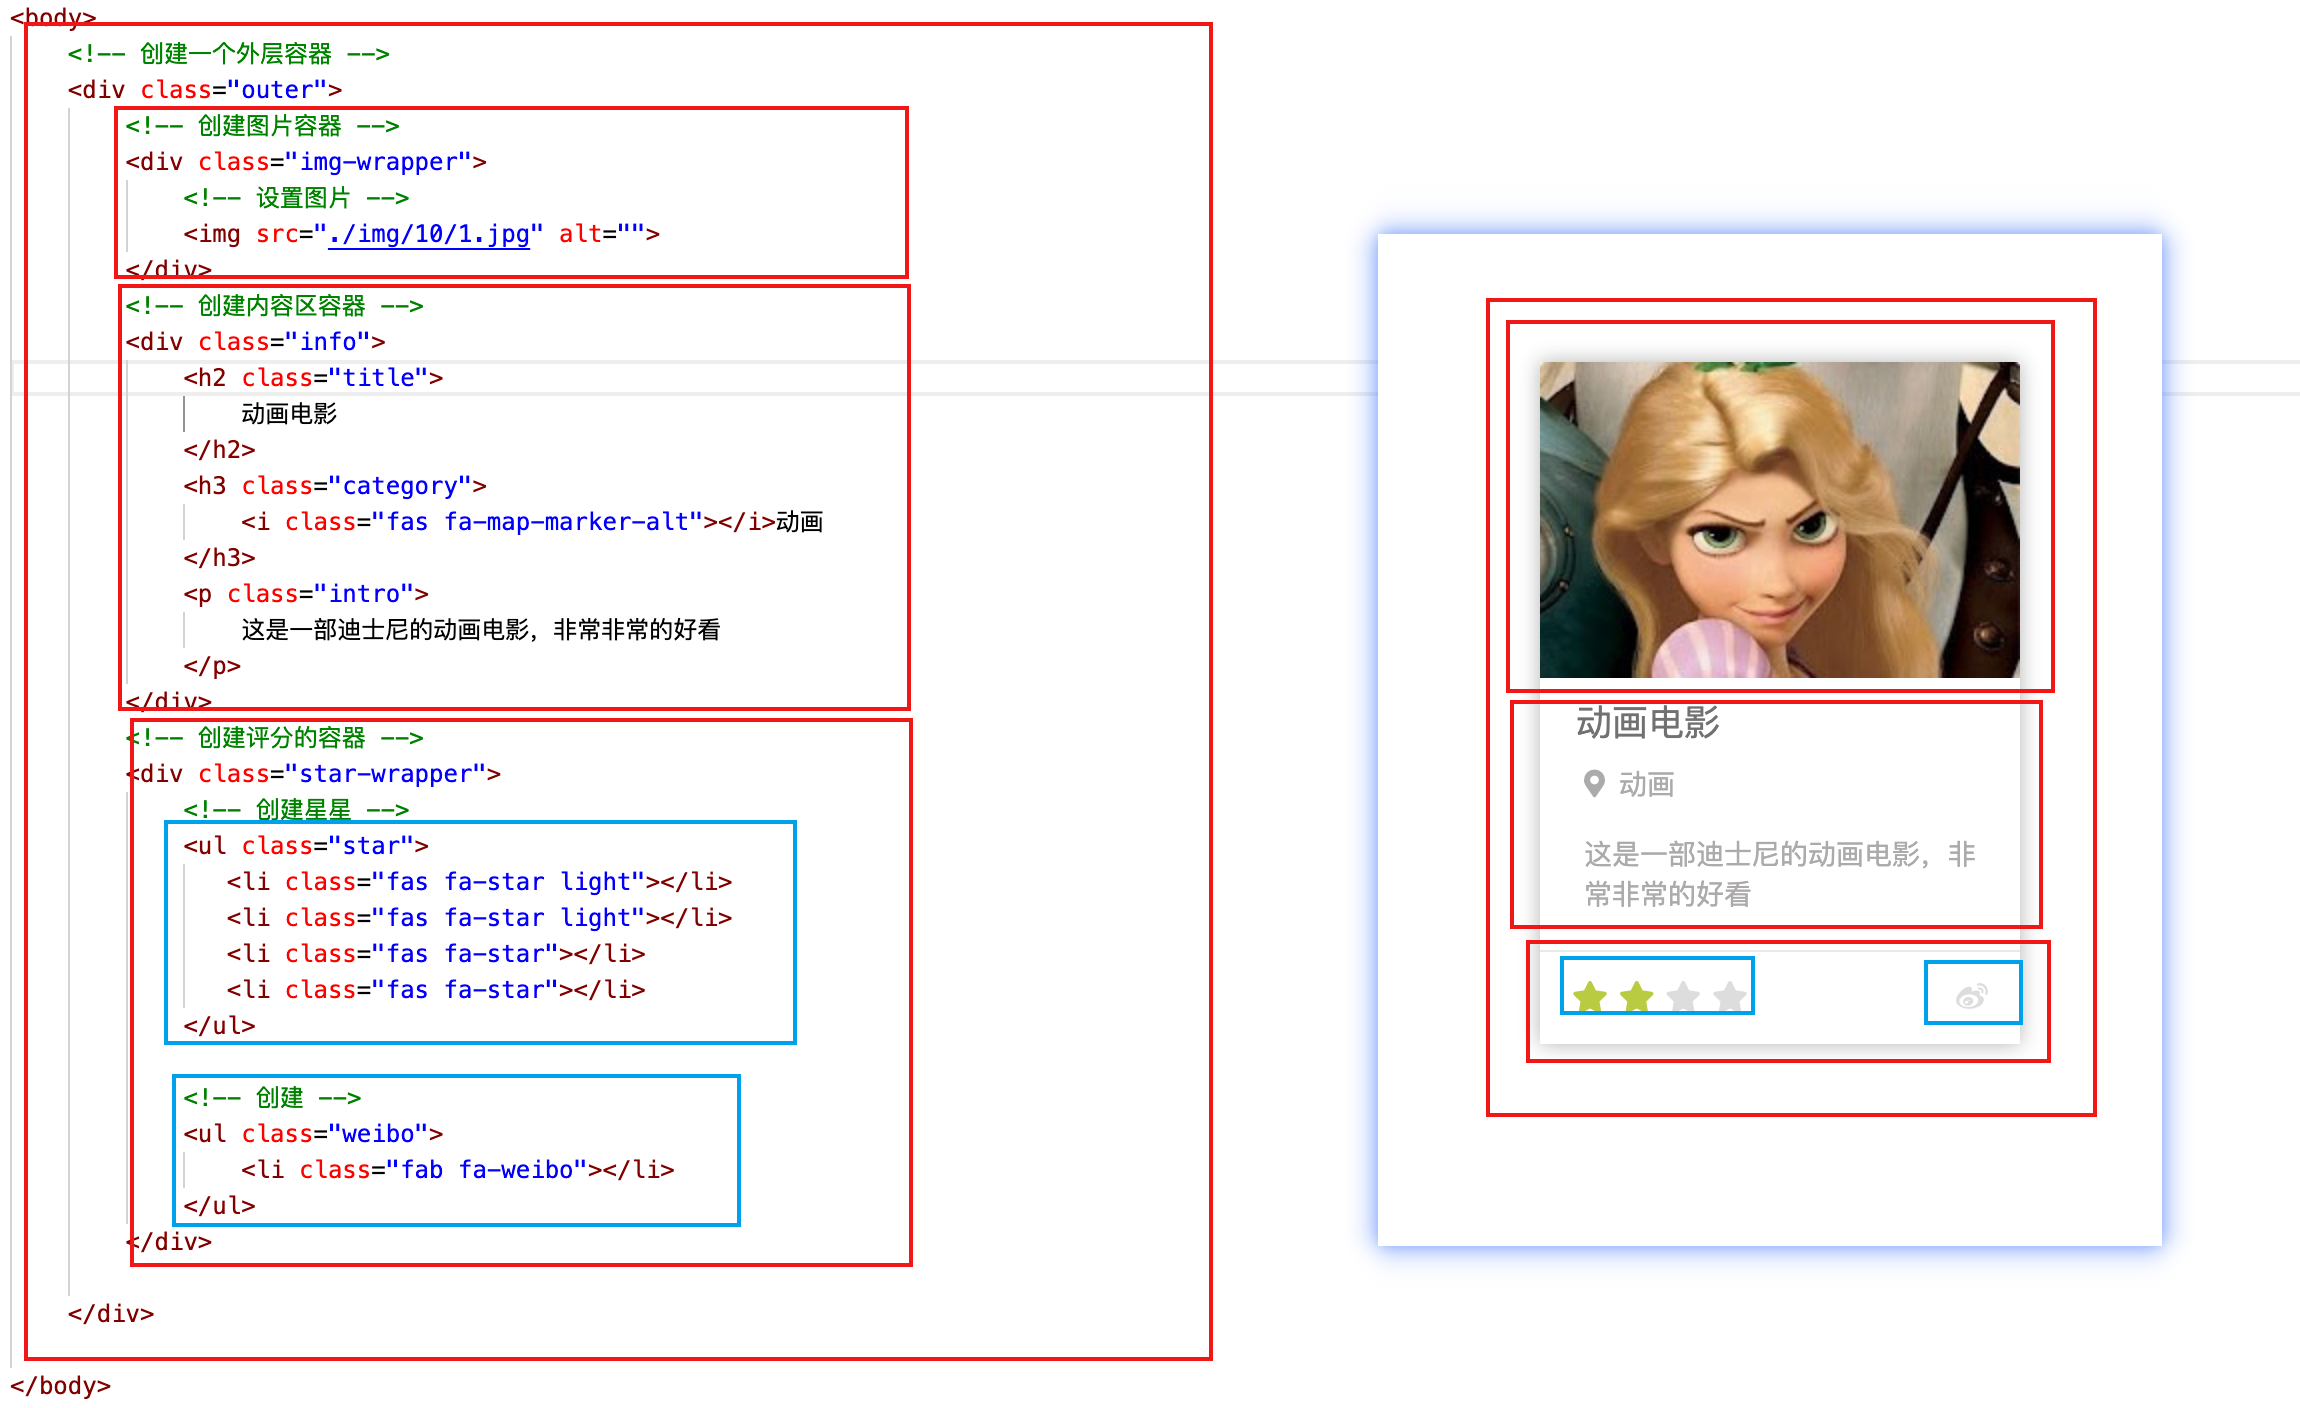Screen dimensions: 2300x1408
Task: Click the div class="img-wrapper" code line
Action: click(306, 162)
